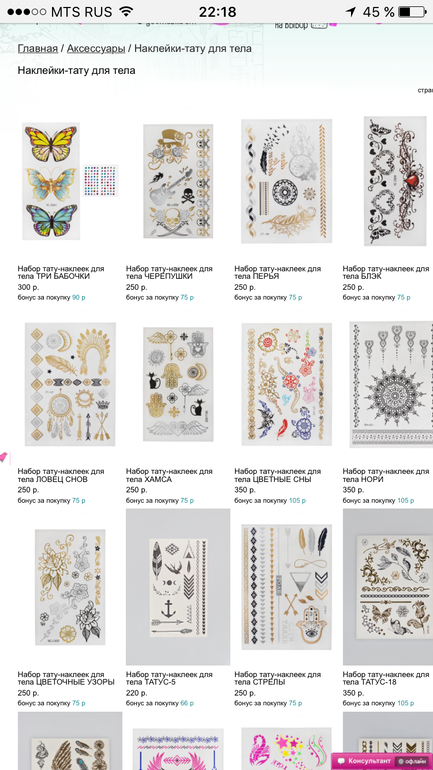The width and height of the screenshot is (433, 770).
Task: Open ТАТУС-18 product title link
Action: [386, 678]
